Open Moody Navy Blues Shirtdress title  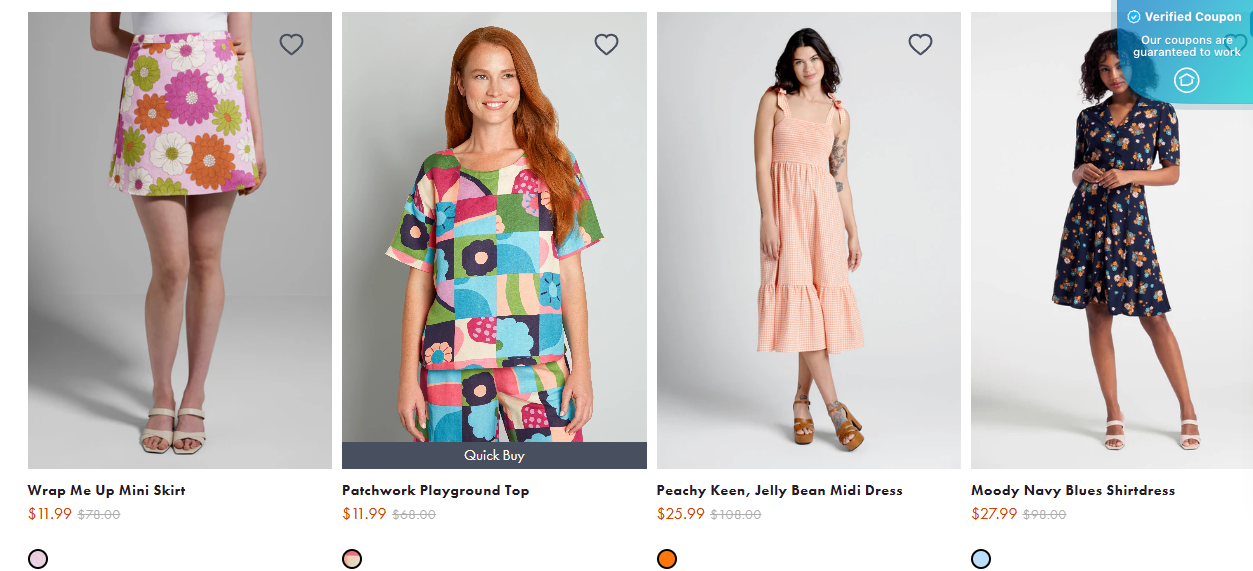[1072, 490]
